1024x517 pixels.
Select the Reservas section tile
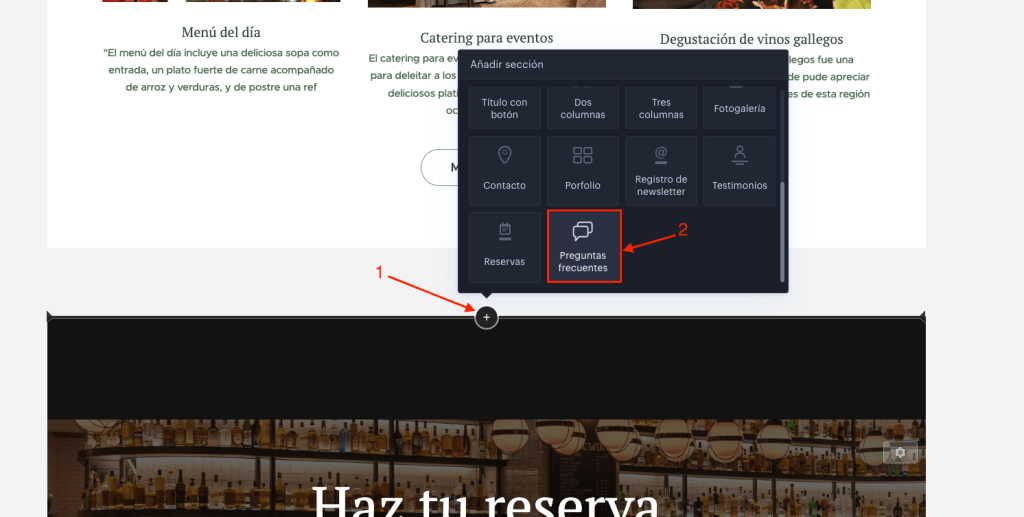[504, 247]
